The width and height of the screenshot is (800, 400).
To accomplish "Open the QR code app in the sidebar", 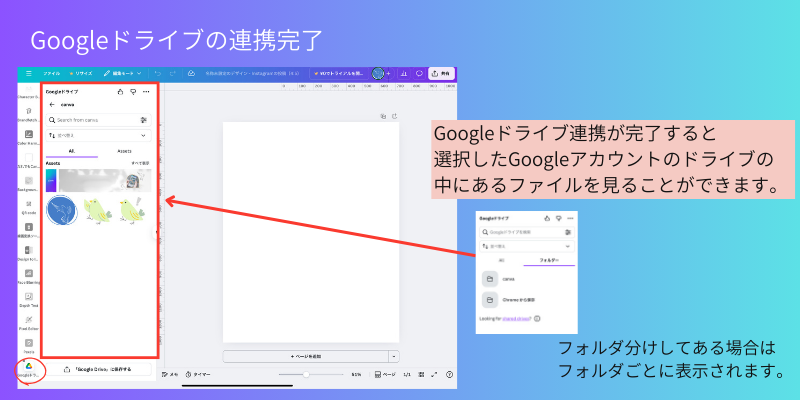I will (29, 206).
